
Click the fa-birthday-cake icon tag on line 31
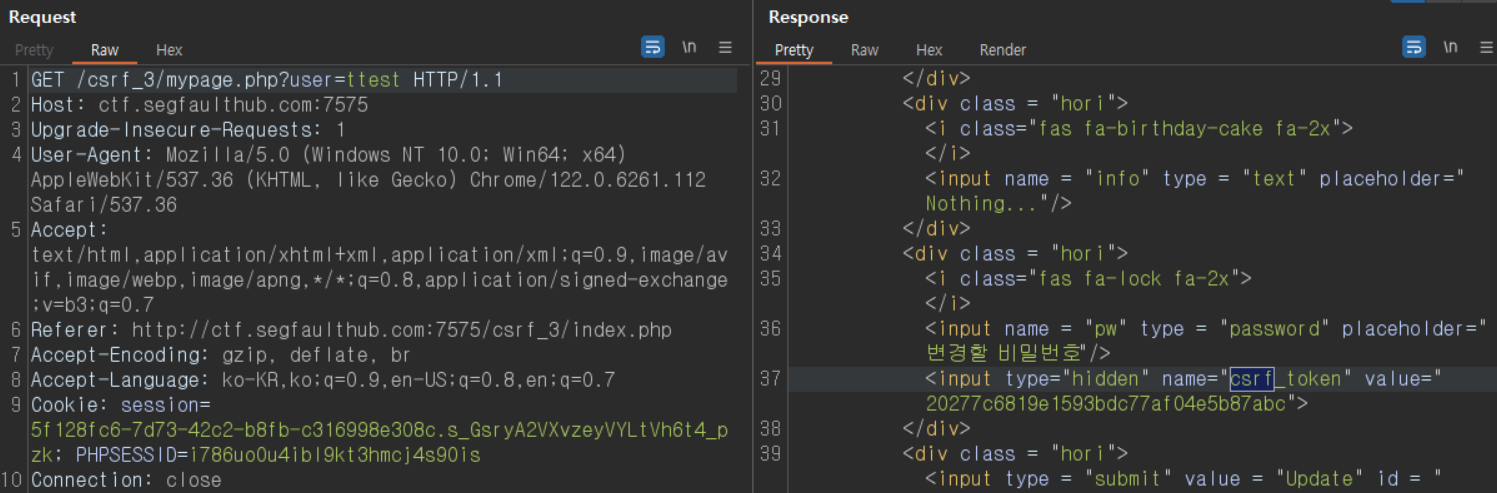[x=1139, y=128]
